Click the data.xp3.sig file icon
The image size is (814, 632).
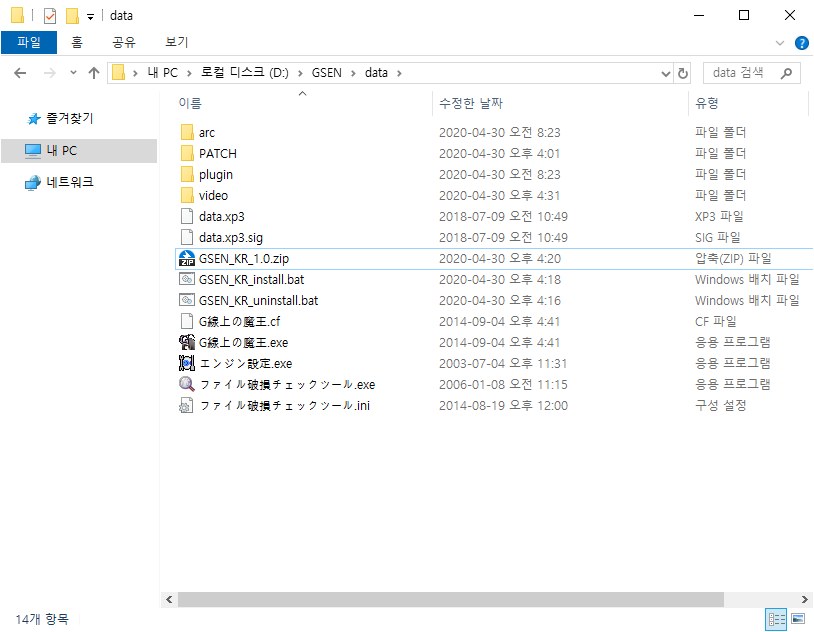(187, 237)
